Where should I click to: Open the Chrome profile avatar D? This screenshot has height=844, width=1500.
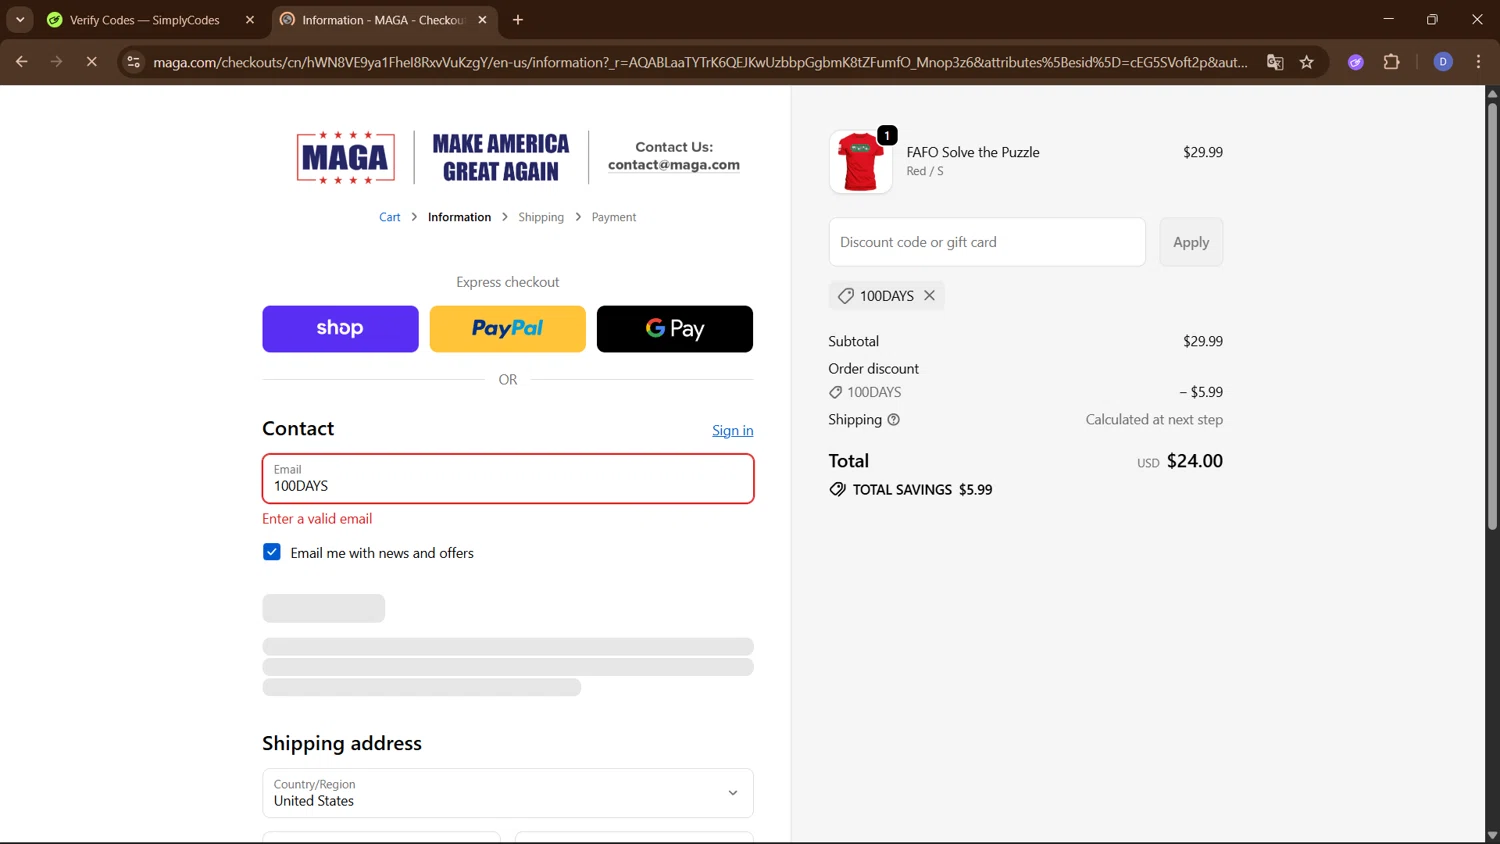(x=1443, y=62)
